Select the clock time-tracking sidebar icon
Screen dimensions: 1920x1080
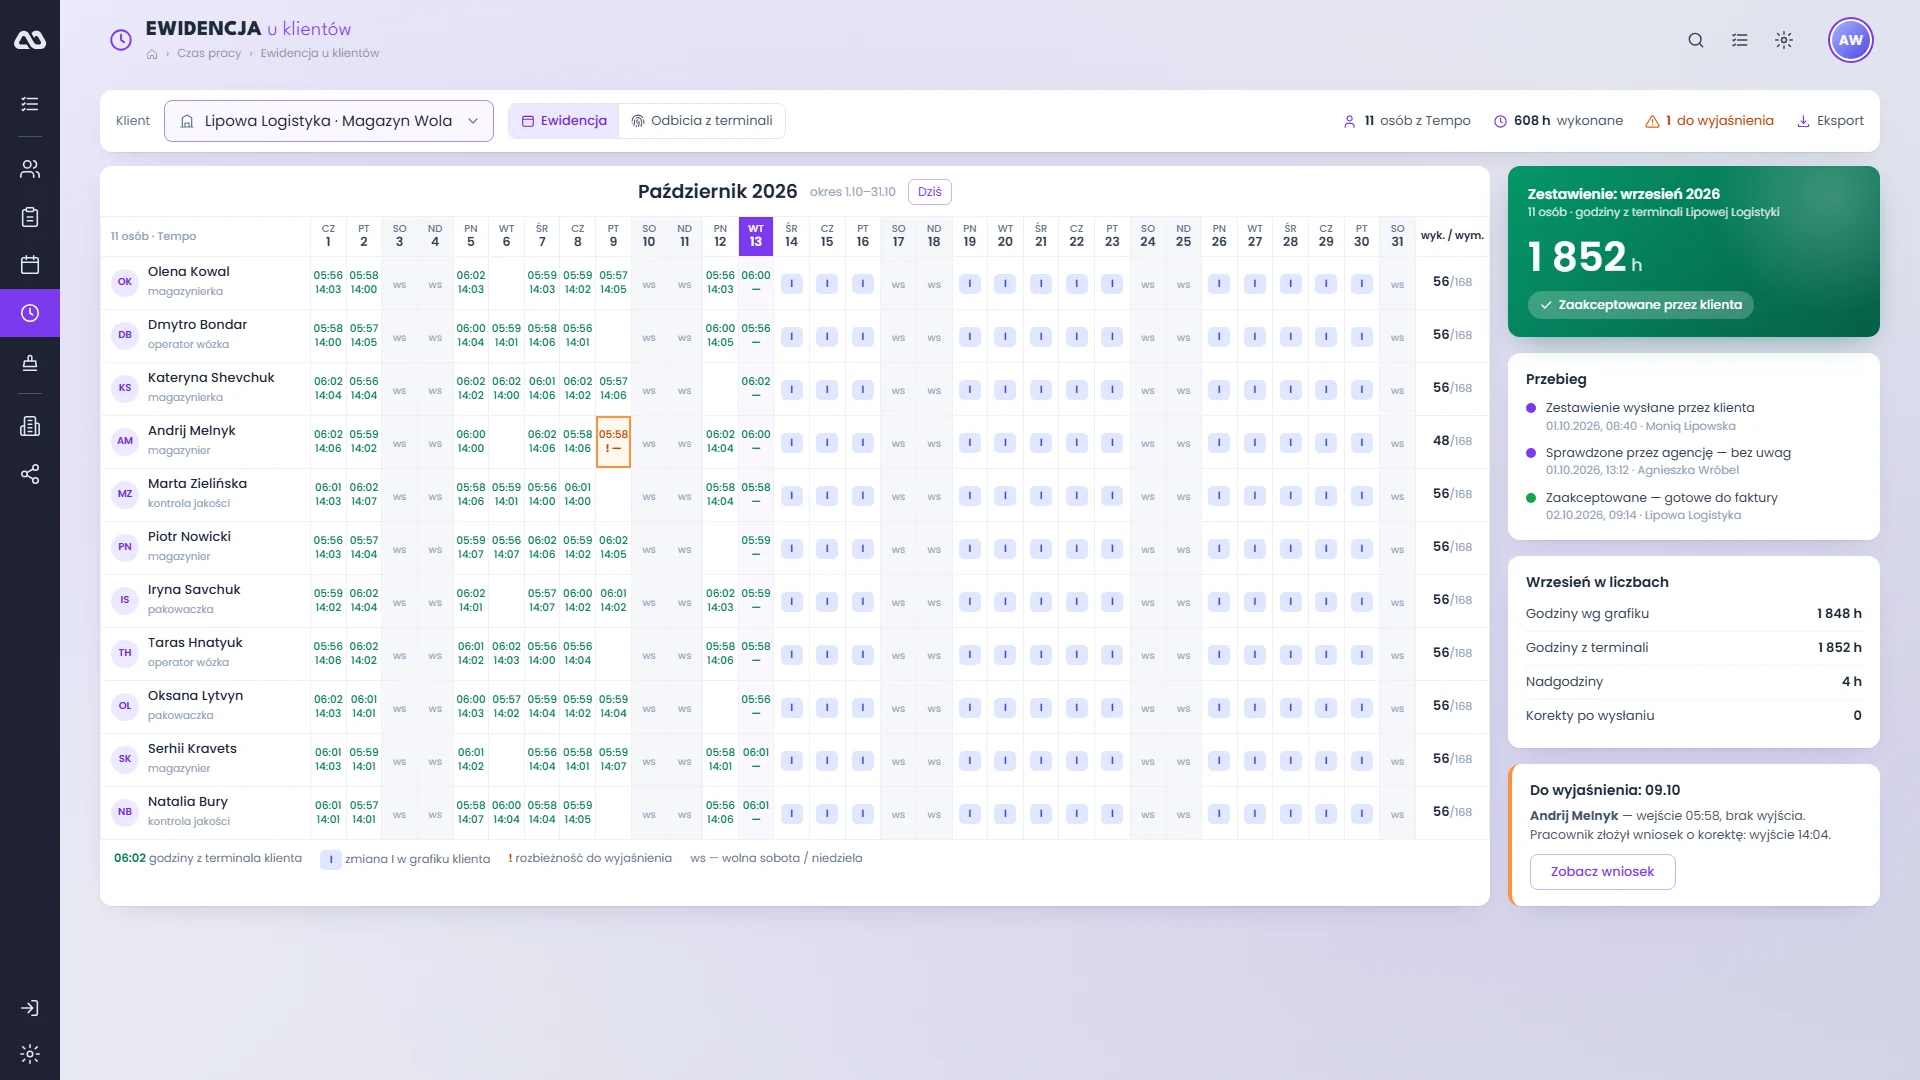(30, 313)
